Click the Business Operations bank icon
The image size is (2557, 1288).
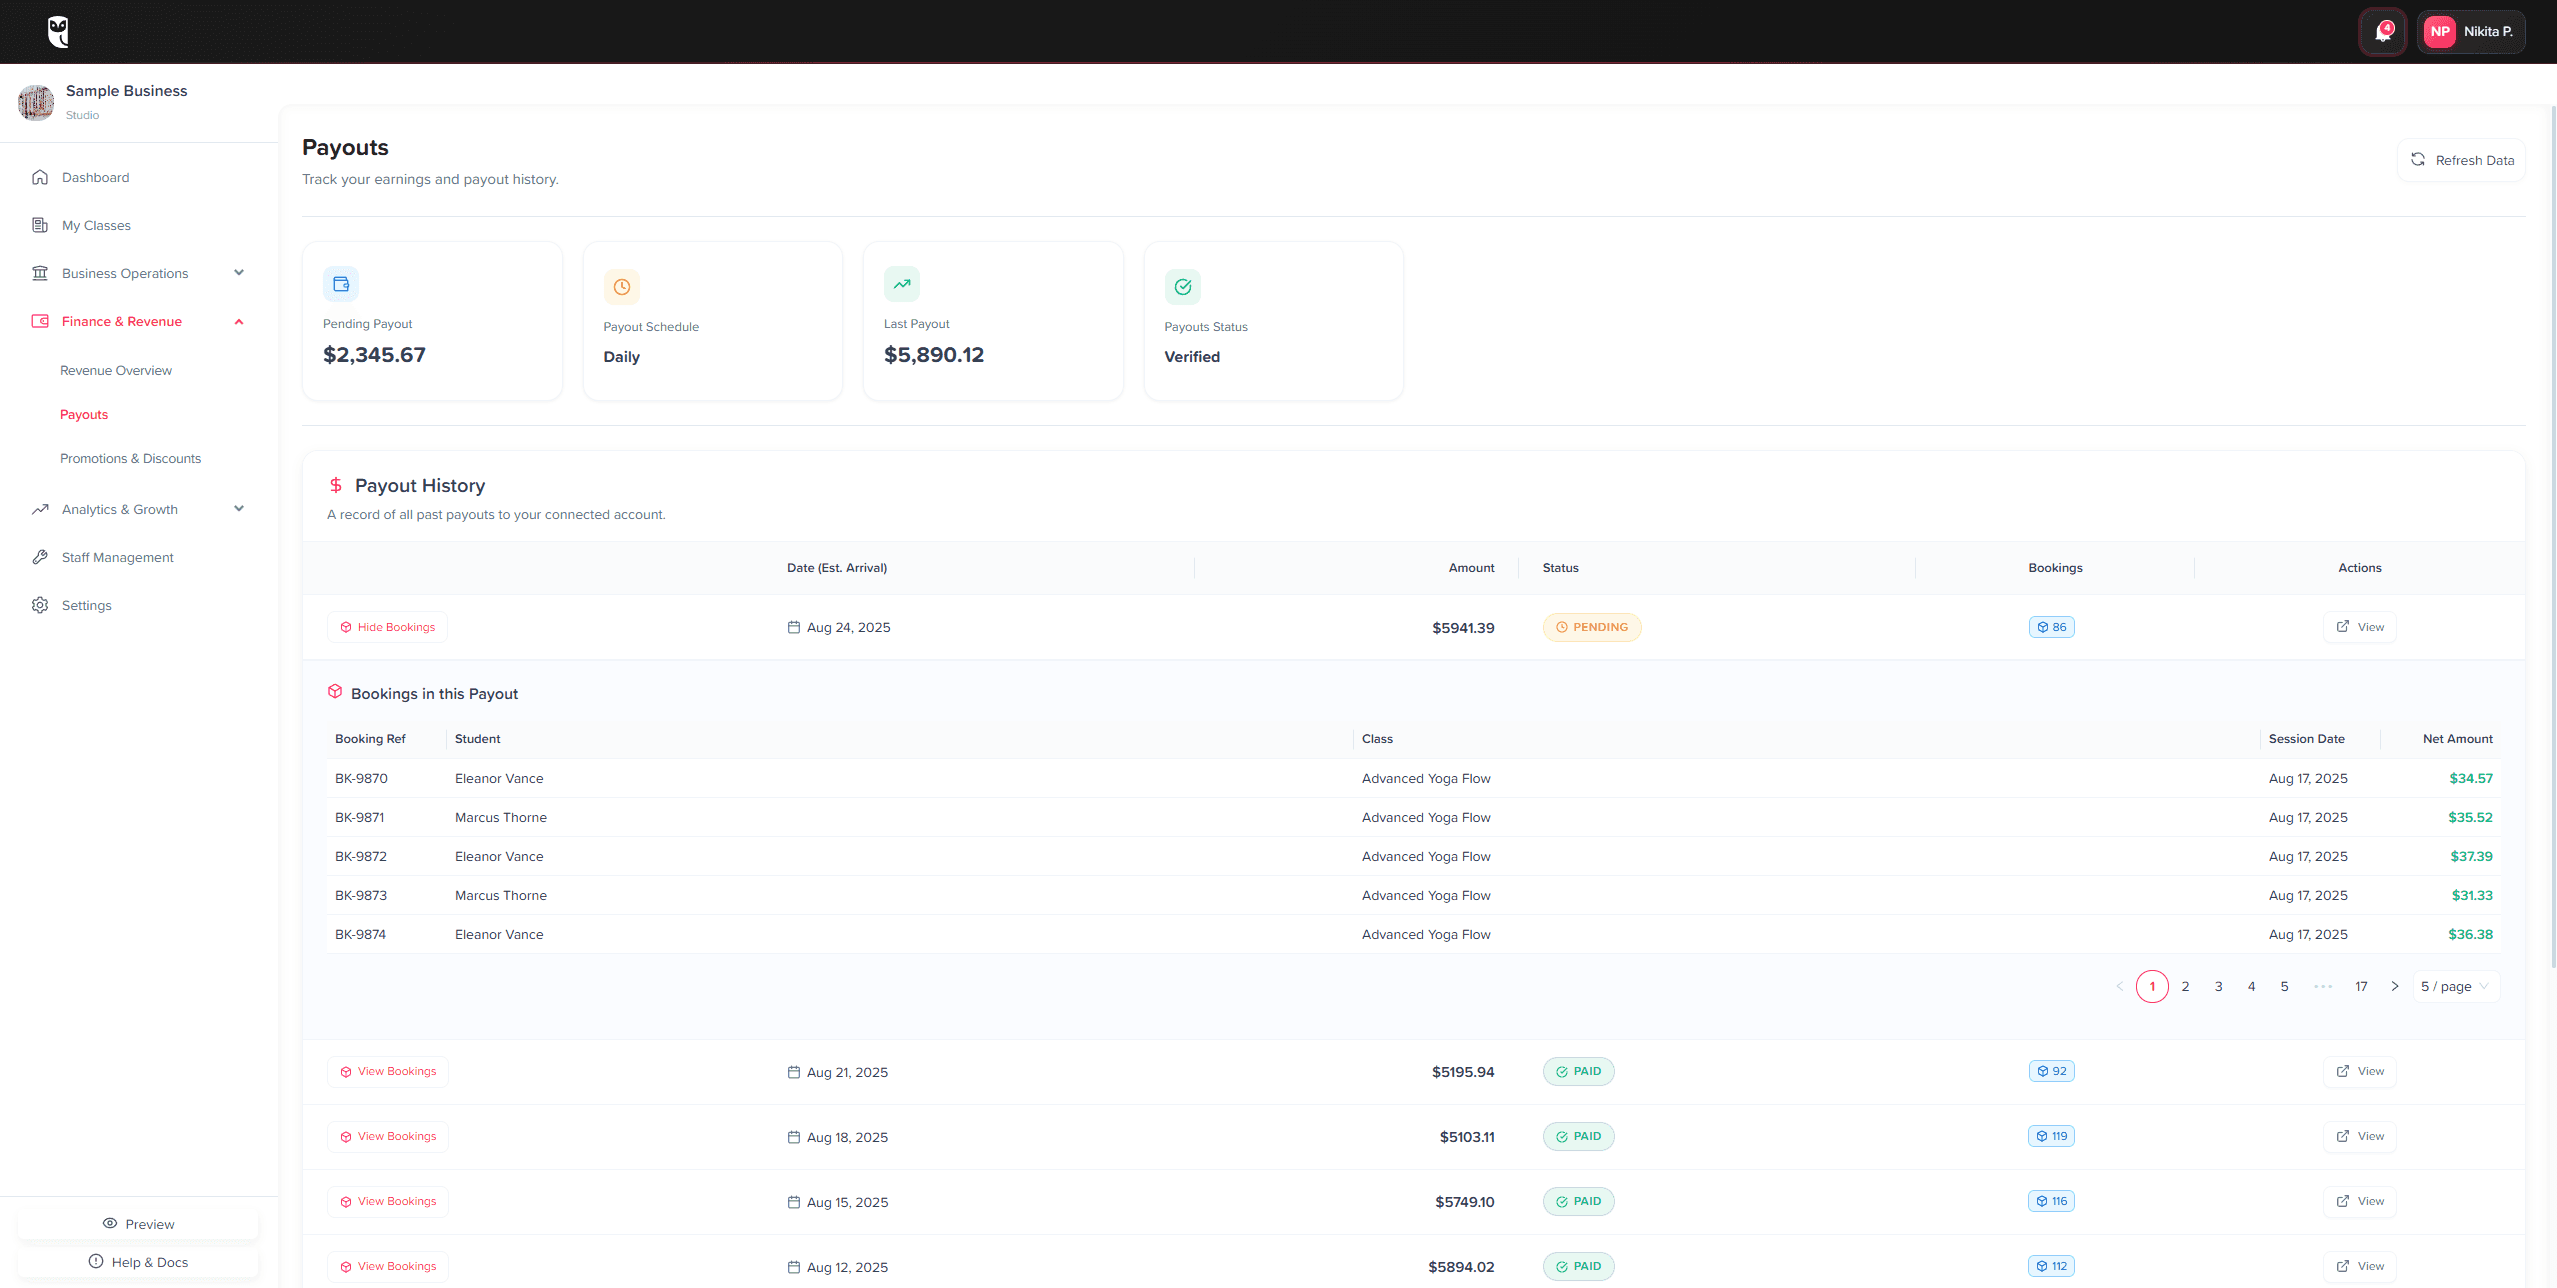[39, 273]
